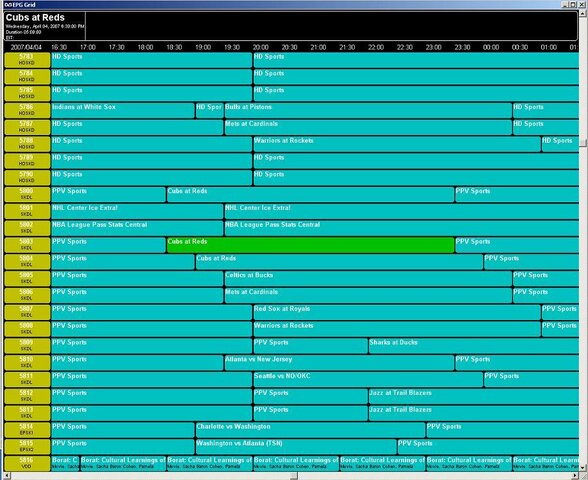Select Charlotte vs Washington program
Viewport: 588px width, 480px height.
(x=310, y=430)
